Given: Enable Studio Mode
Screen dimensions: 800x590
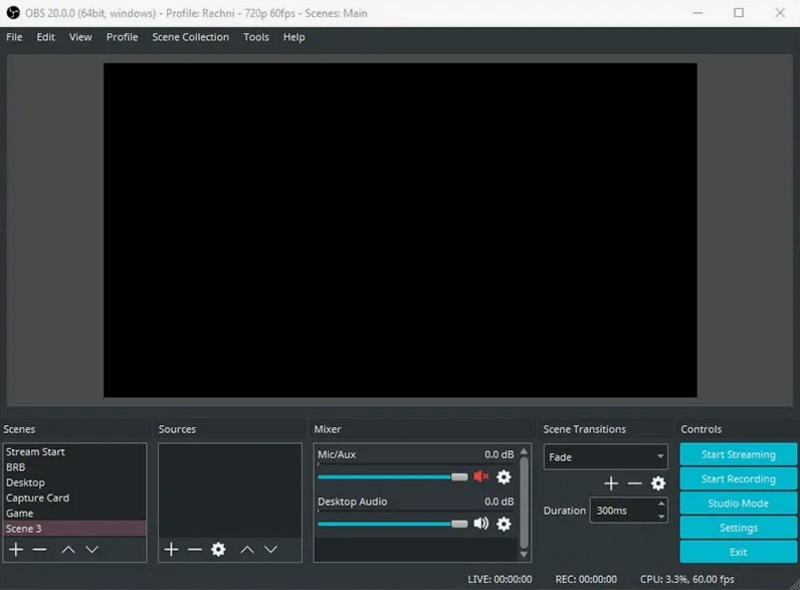Looking at the screenshot, I should click(738, 503).
